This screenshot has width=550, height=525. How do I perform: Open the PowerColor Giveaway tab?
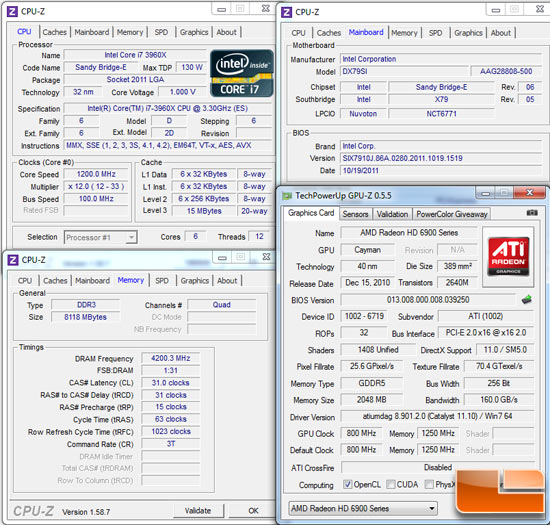[452, 214]
